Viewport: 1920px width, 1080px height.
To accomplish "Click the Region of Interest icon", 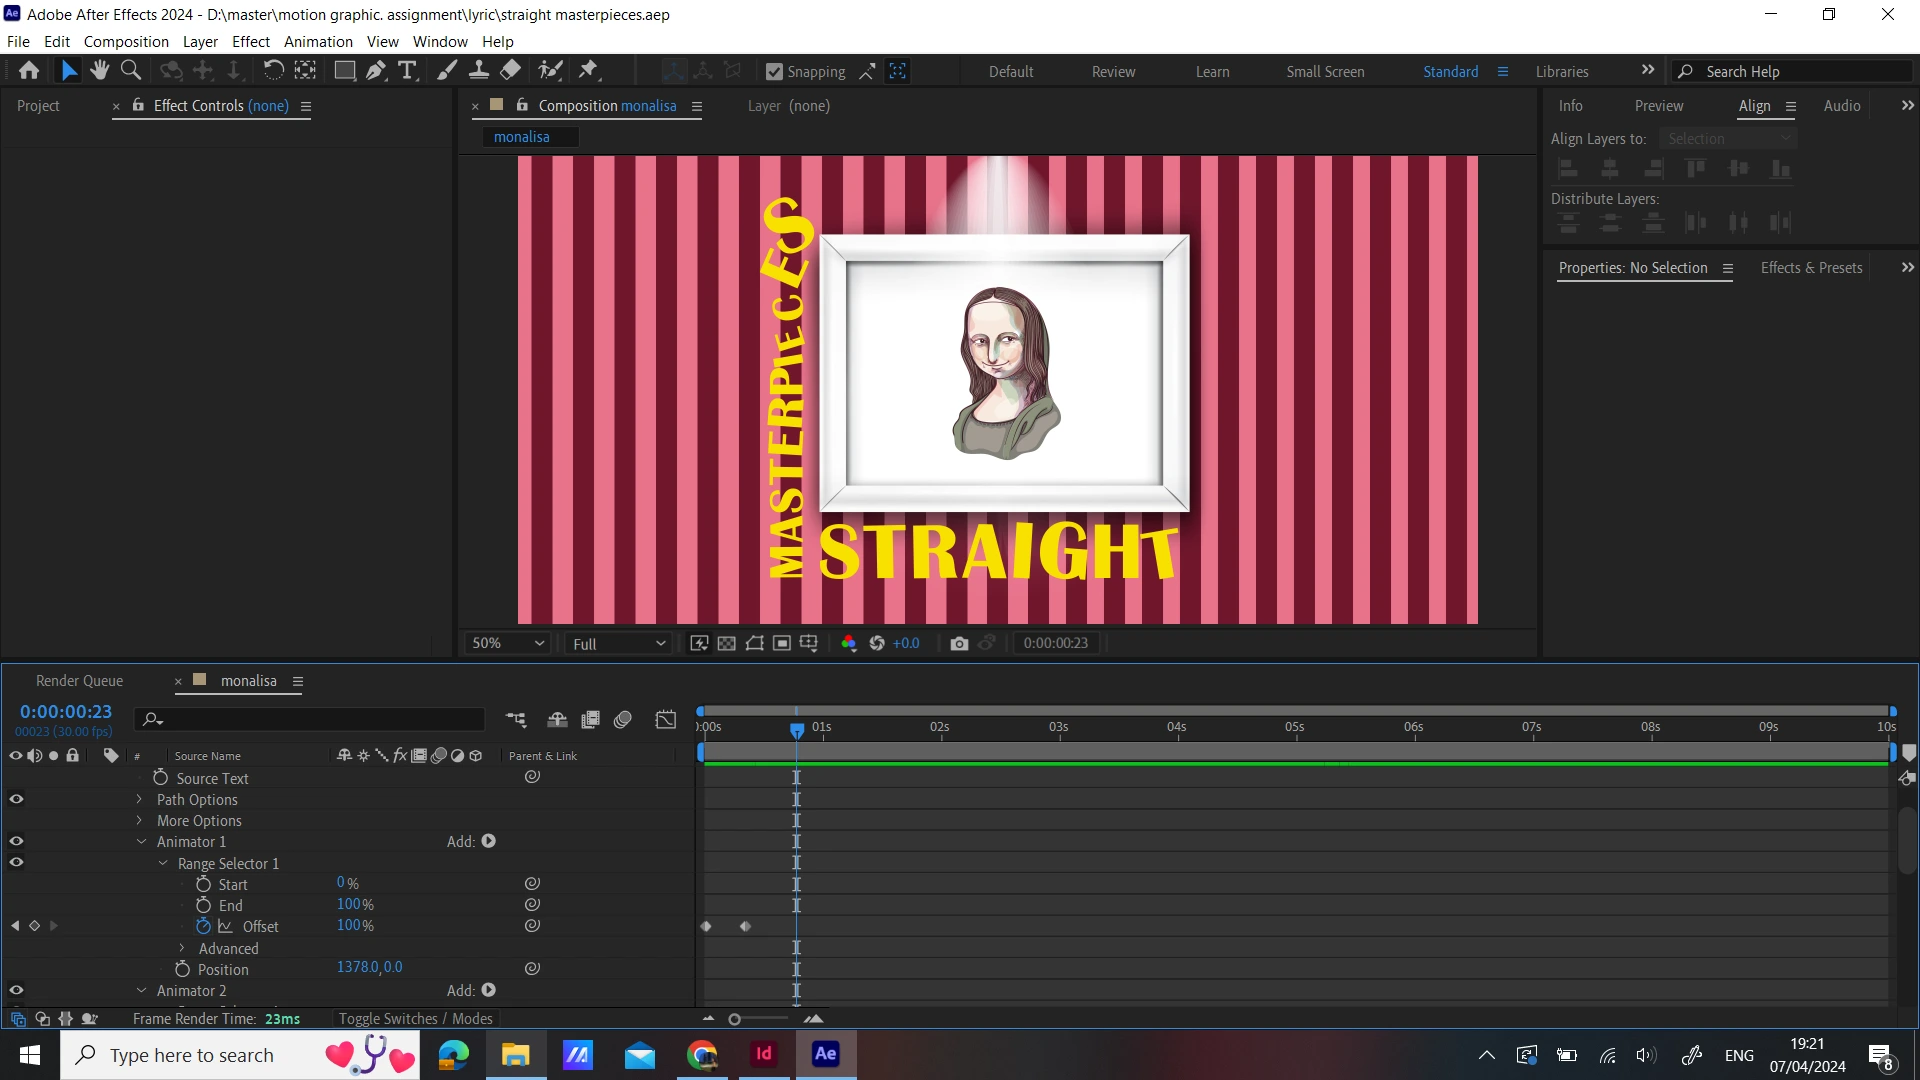I will (x=782, y=644).
